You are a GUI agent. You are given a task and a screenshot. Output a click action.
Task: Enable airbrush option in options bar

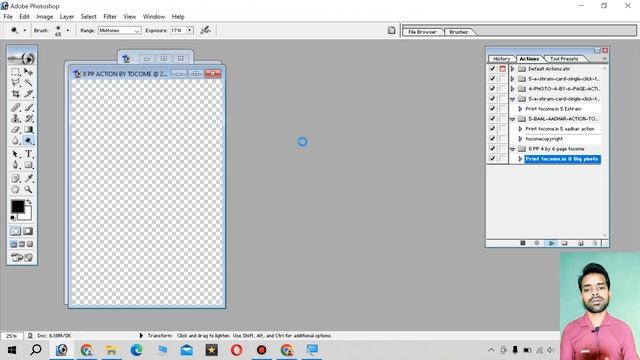[205, 30]
